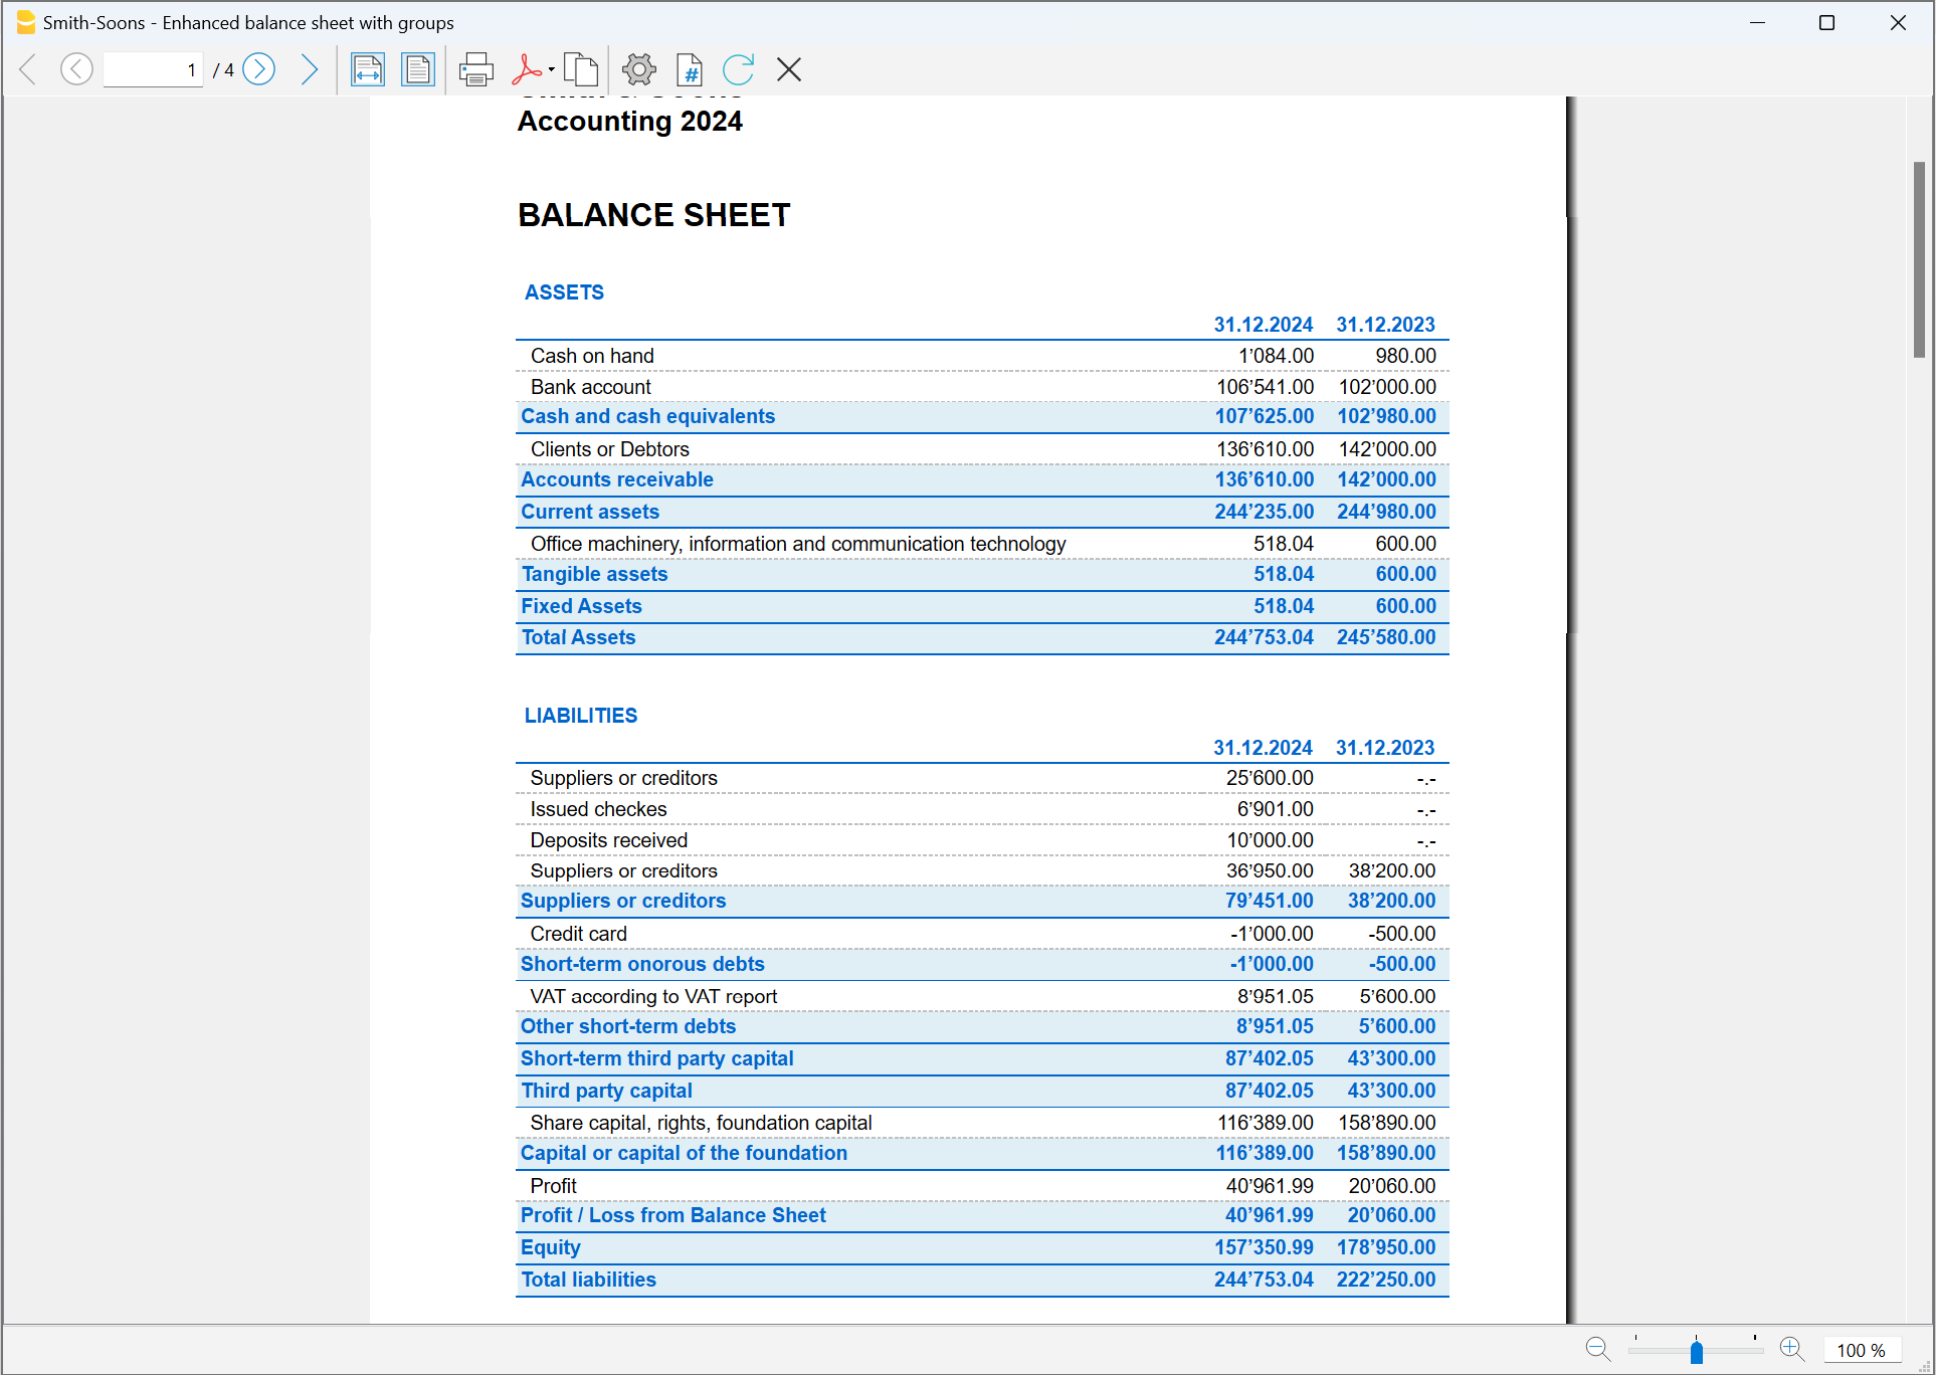
Task: Click the 100 % zoom field
Action: (1861, 1350)
